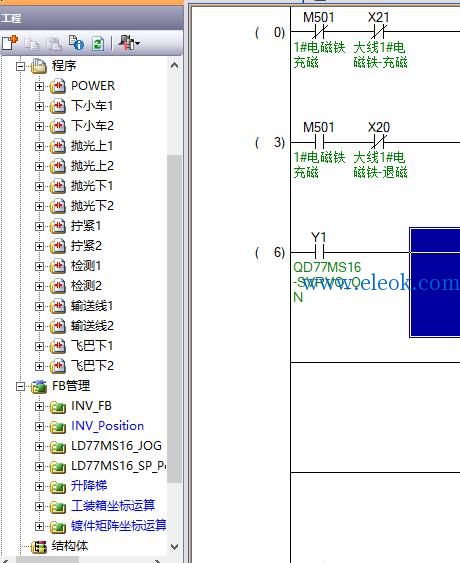The height and width of the screenshot is (563, 460).
Task: Click the 输送线1 program icon
Action: coord(57,306)
